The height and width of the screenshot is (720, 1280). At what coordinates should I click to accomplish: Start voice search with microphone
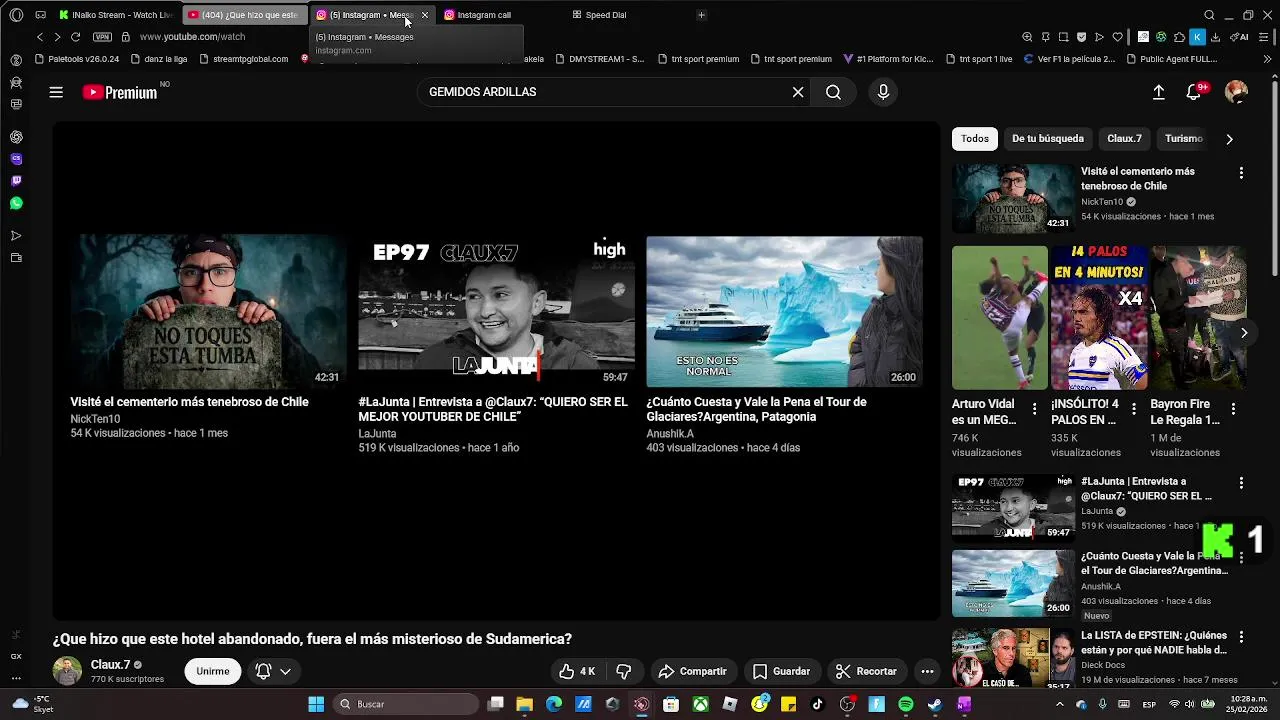click(883, 92)
